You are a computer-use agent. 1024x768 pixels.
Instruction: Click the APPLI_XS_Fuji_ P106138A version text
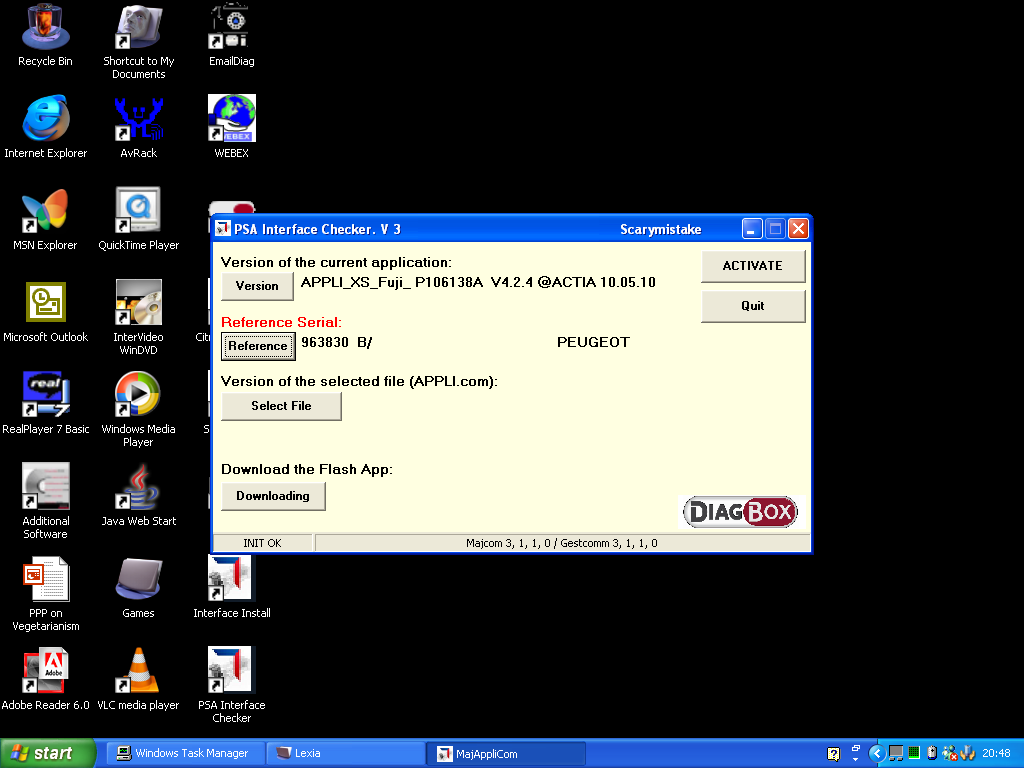point(478,282)
